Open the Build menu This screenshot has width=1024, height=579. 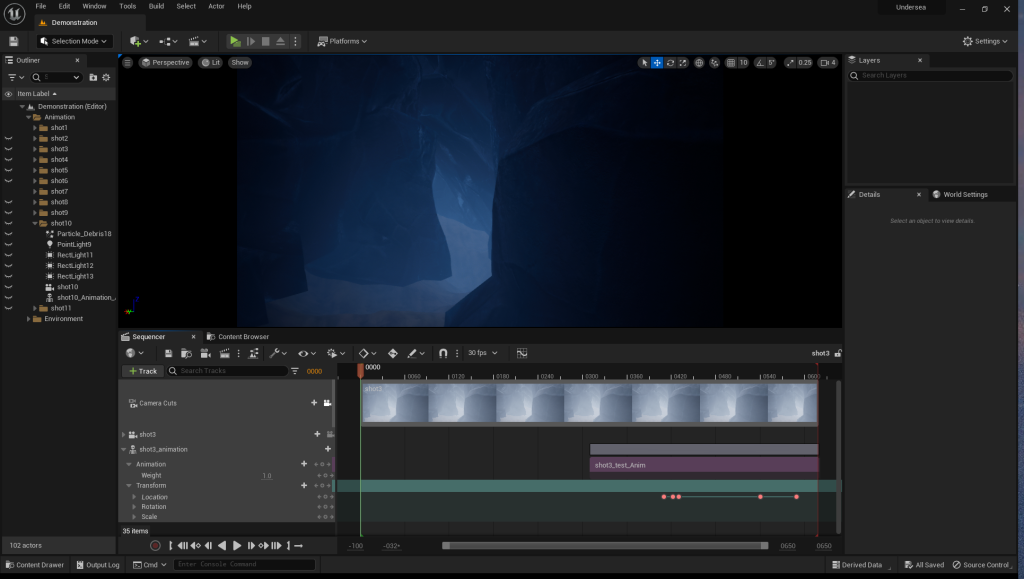tap(156, 6)
